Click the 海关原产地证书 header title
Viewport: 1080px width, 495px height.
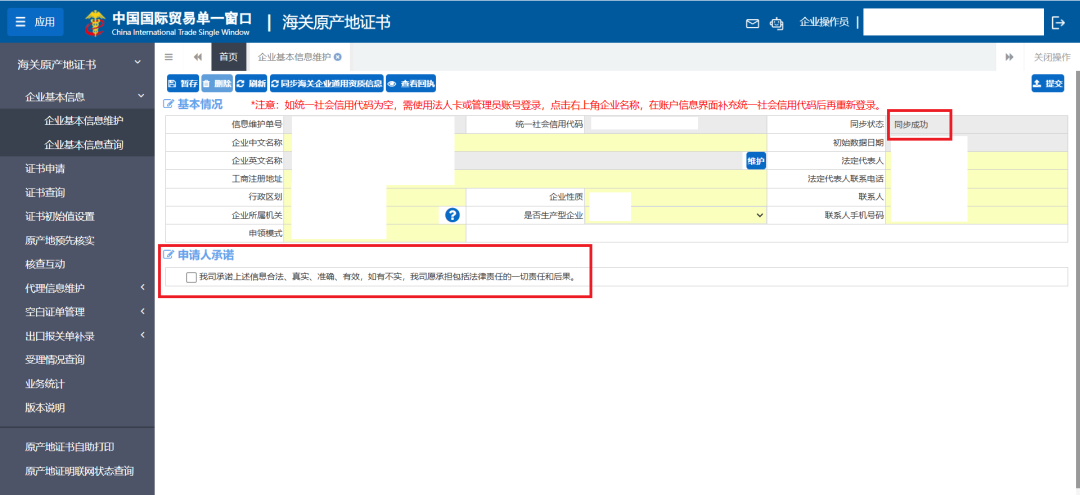[x=336, y=23]
